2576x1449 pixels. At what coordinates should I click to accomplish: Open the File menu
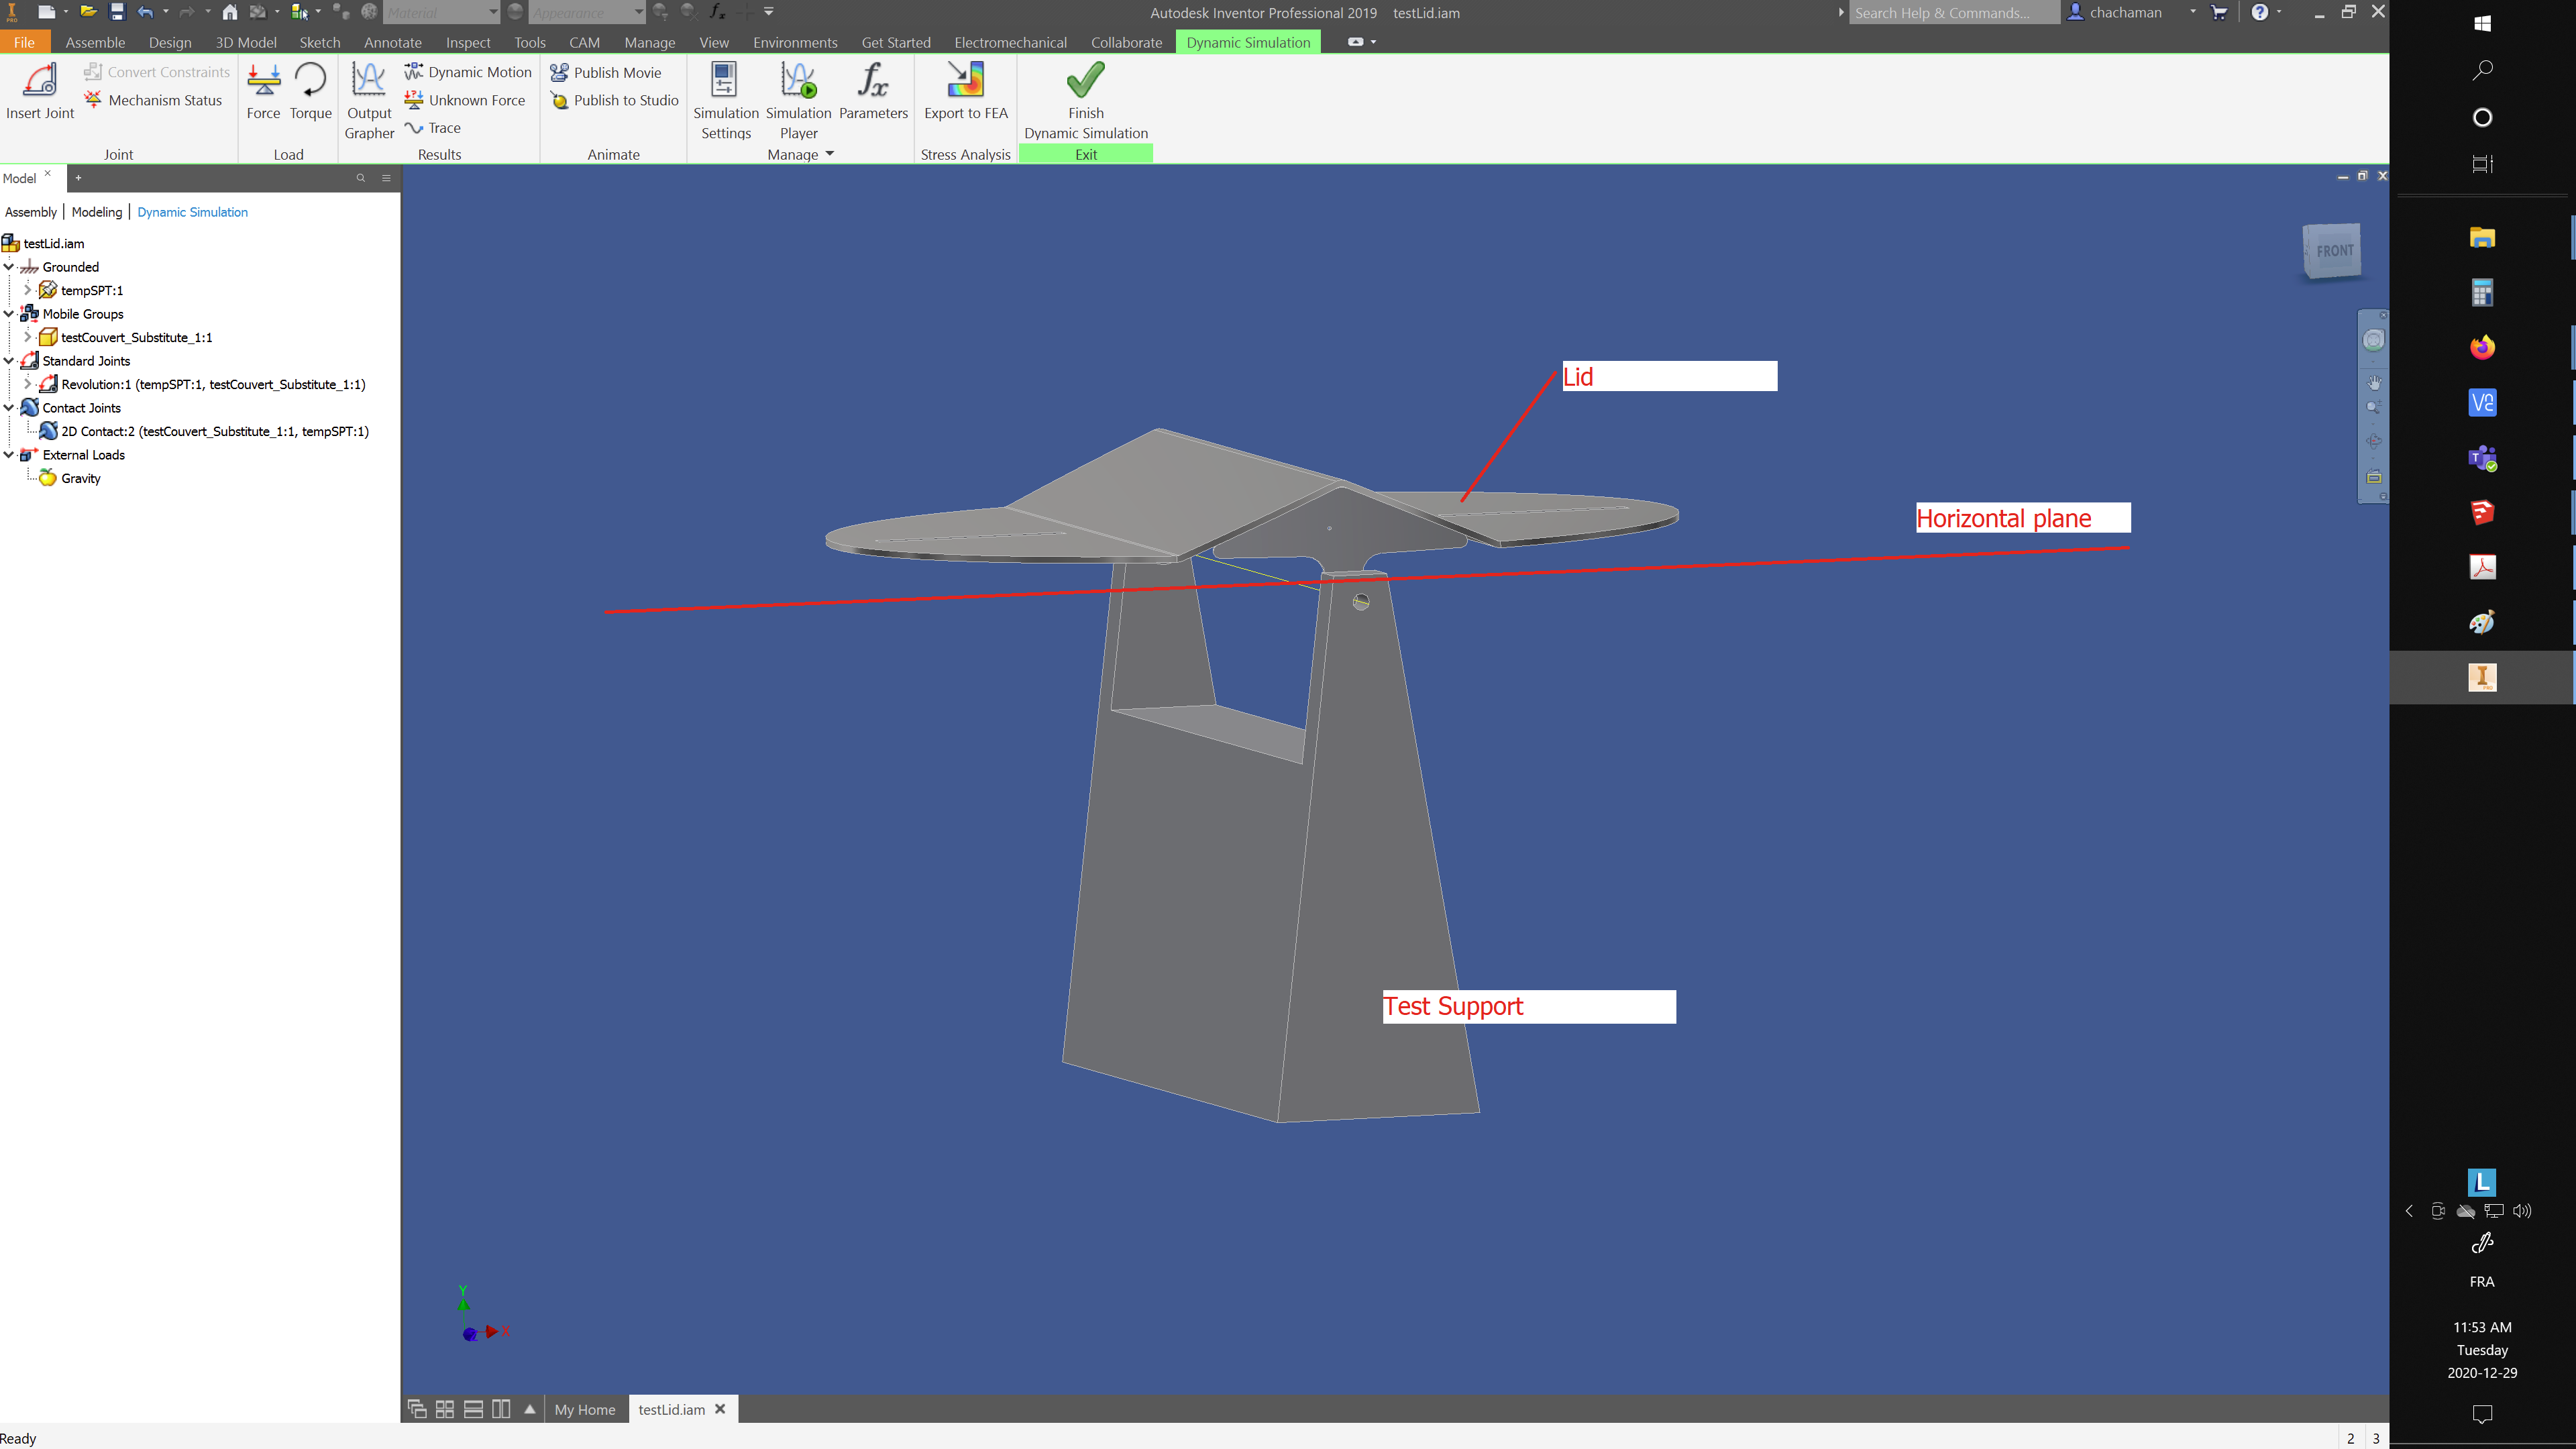pos(24,42)
